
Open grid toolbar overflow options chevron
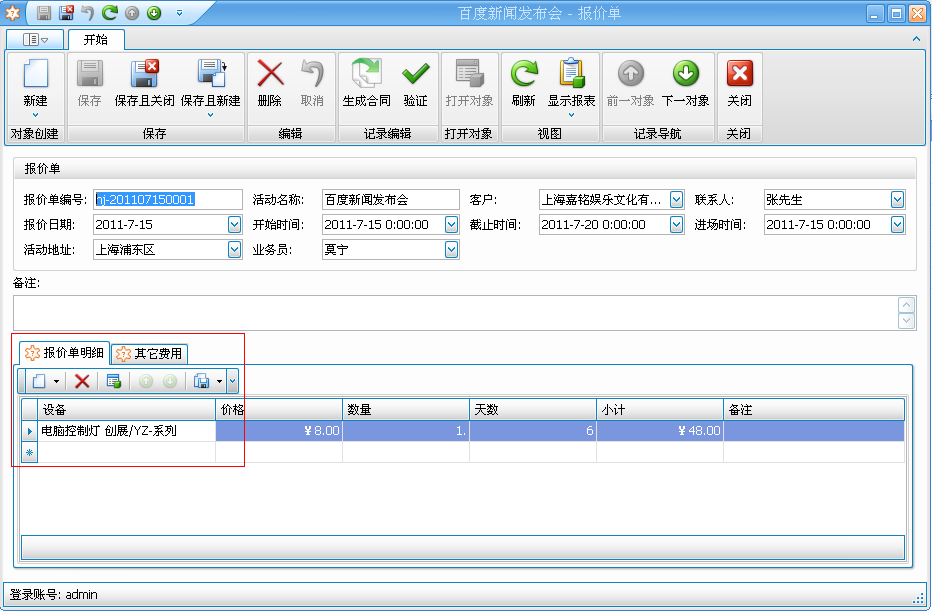232,382
